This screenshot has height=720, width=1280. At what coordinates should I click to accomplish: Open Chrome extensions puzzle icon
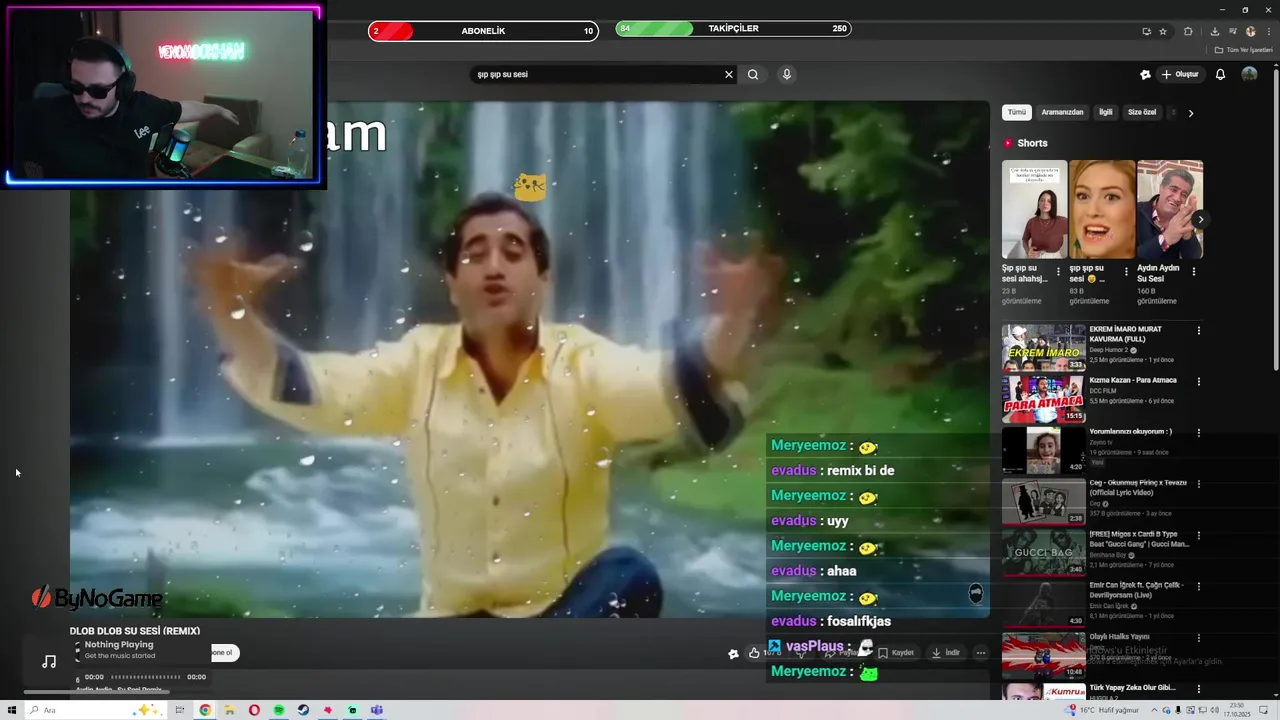tap(1188, 31)
